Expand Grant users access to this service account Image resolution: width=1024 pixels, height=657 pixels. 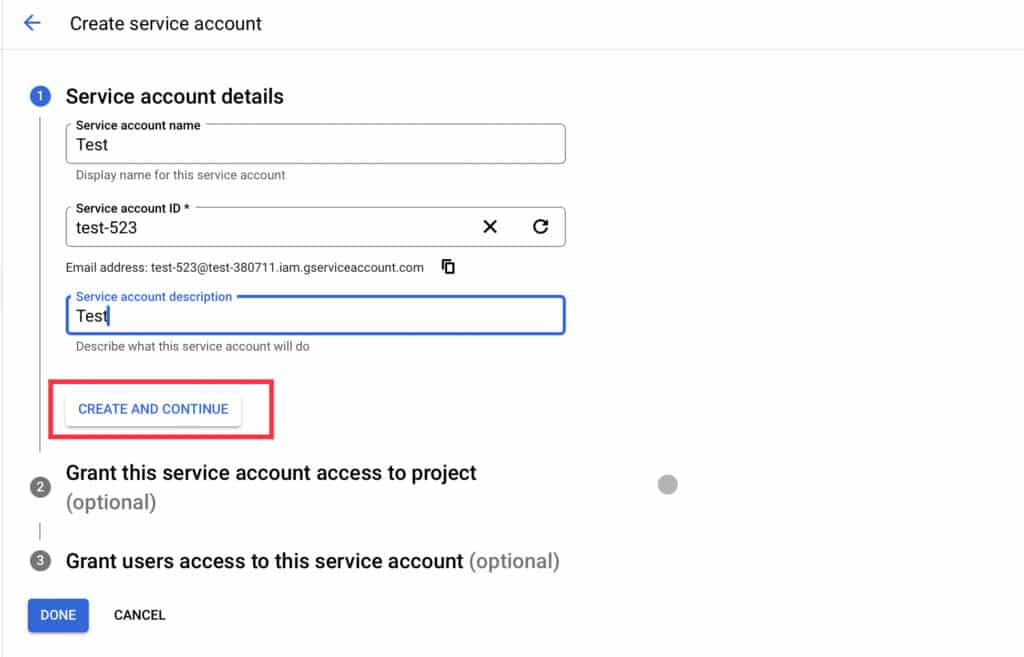click(264, 561)
